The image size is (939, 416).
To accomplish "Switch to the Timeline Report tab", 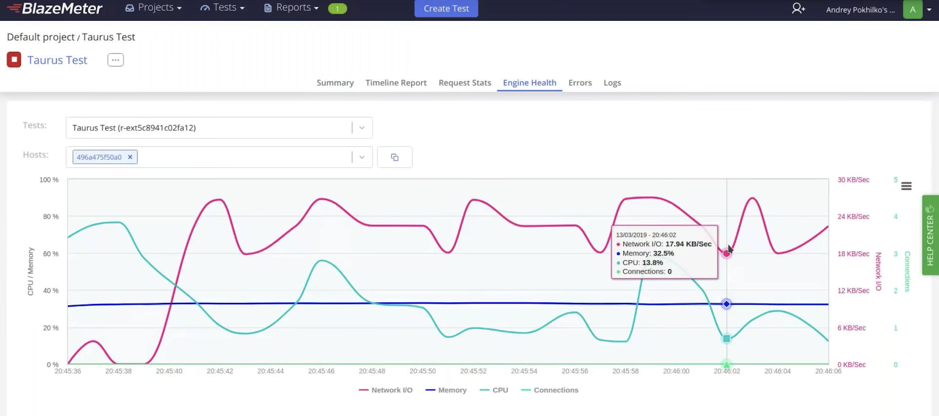I will pos(396,83).
